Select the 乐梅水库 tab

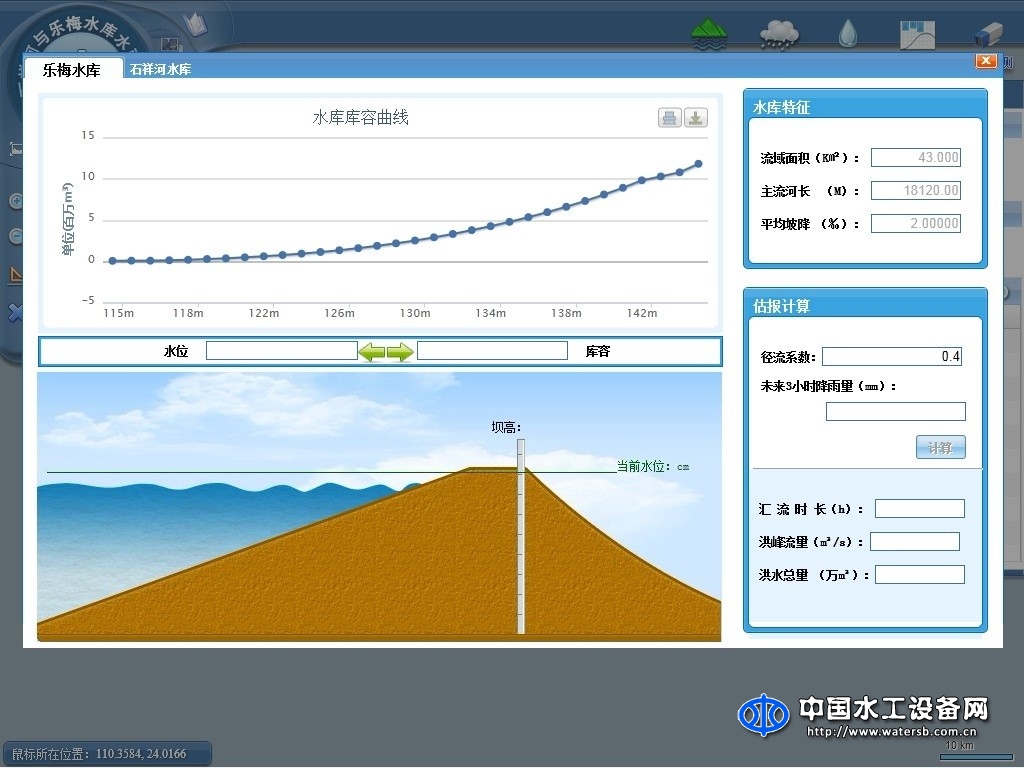[70, 70]
